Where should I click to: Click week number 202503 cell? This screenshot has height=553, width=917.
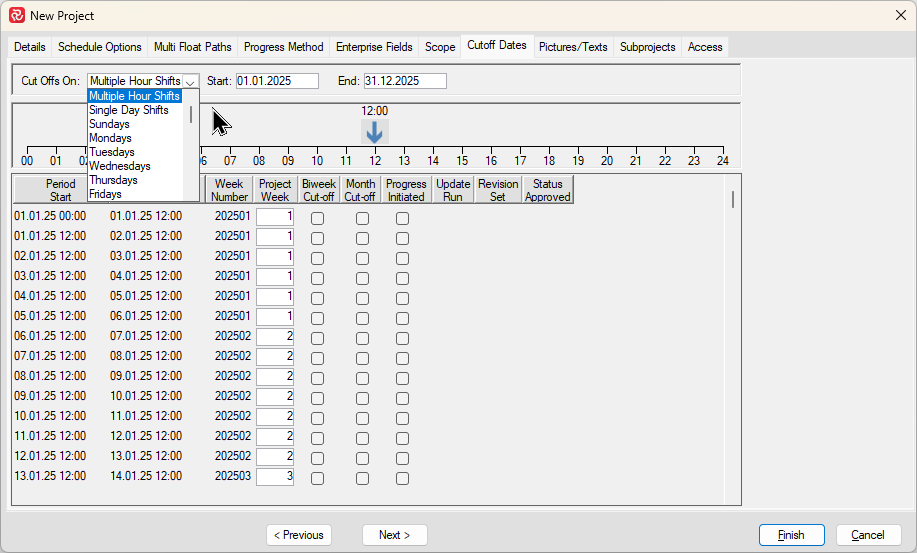232,476
